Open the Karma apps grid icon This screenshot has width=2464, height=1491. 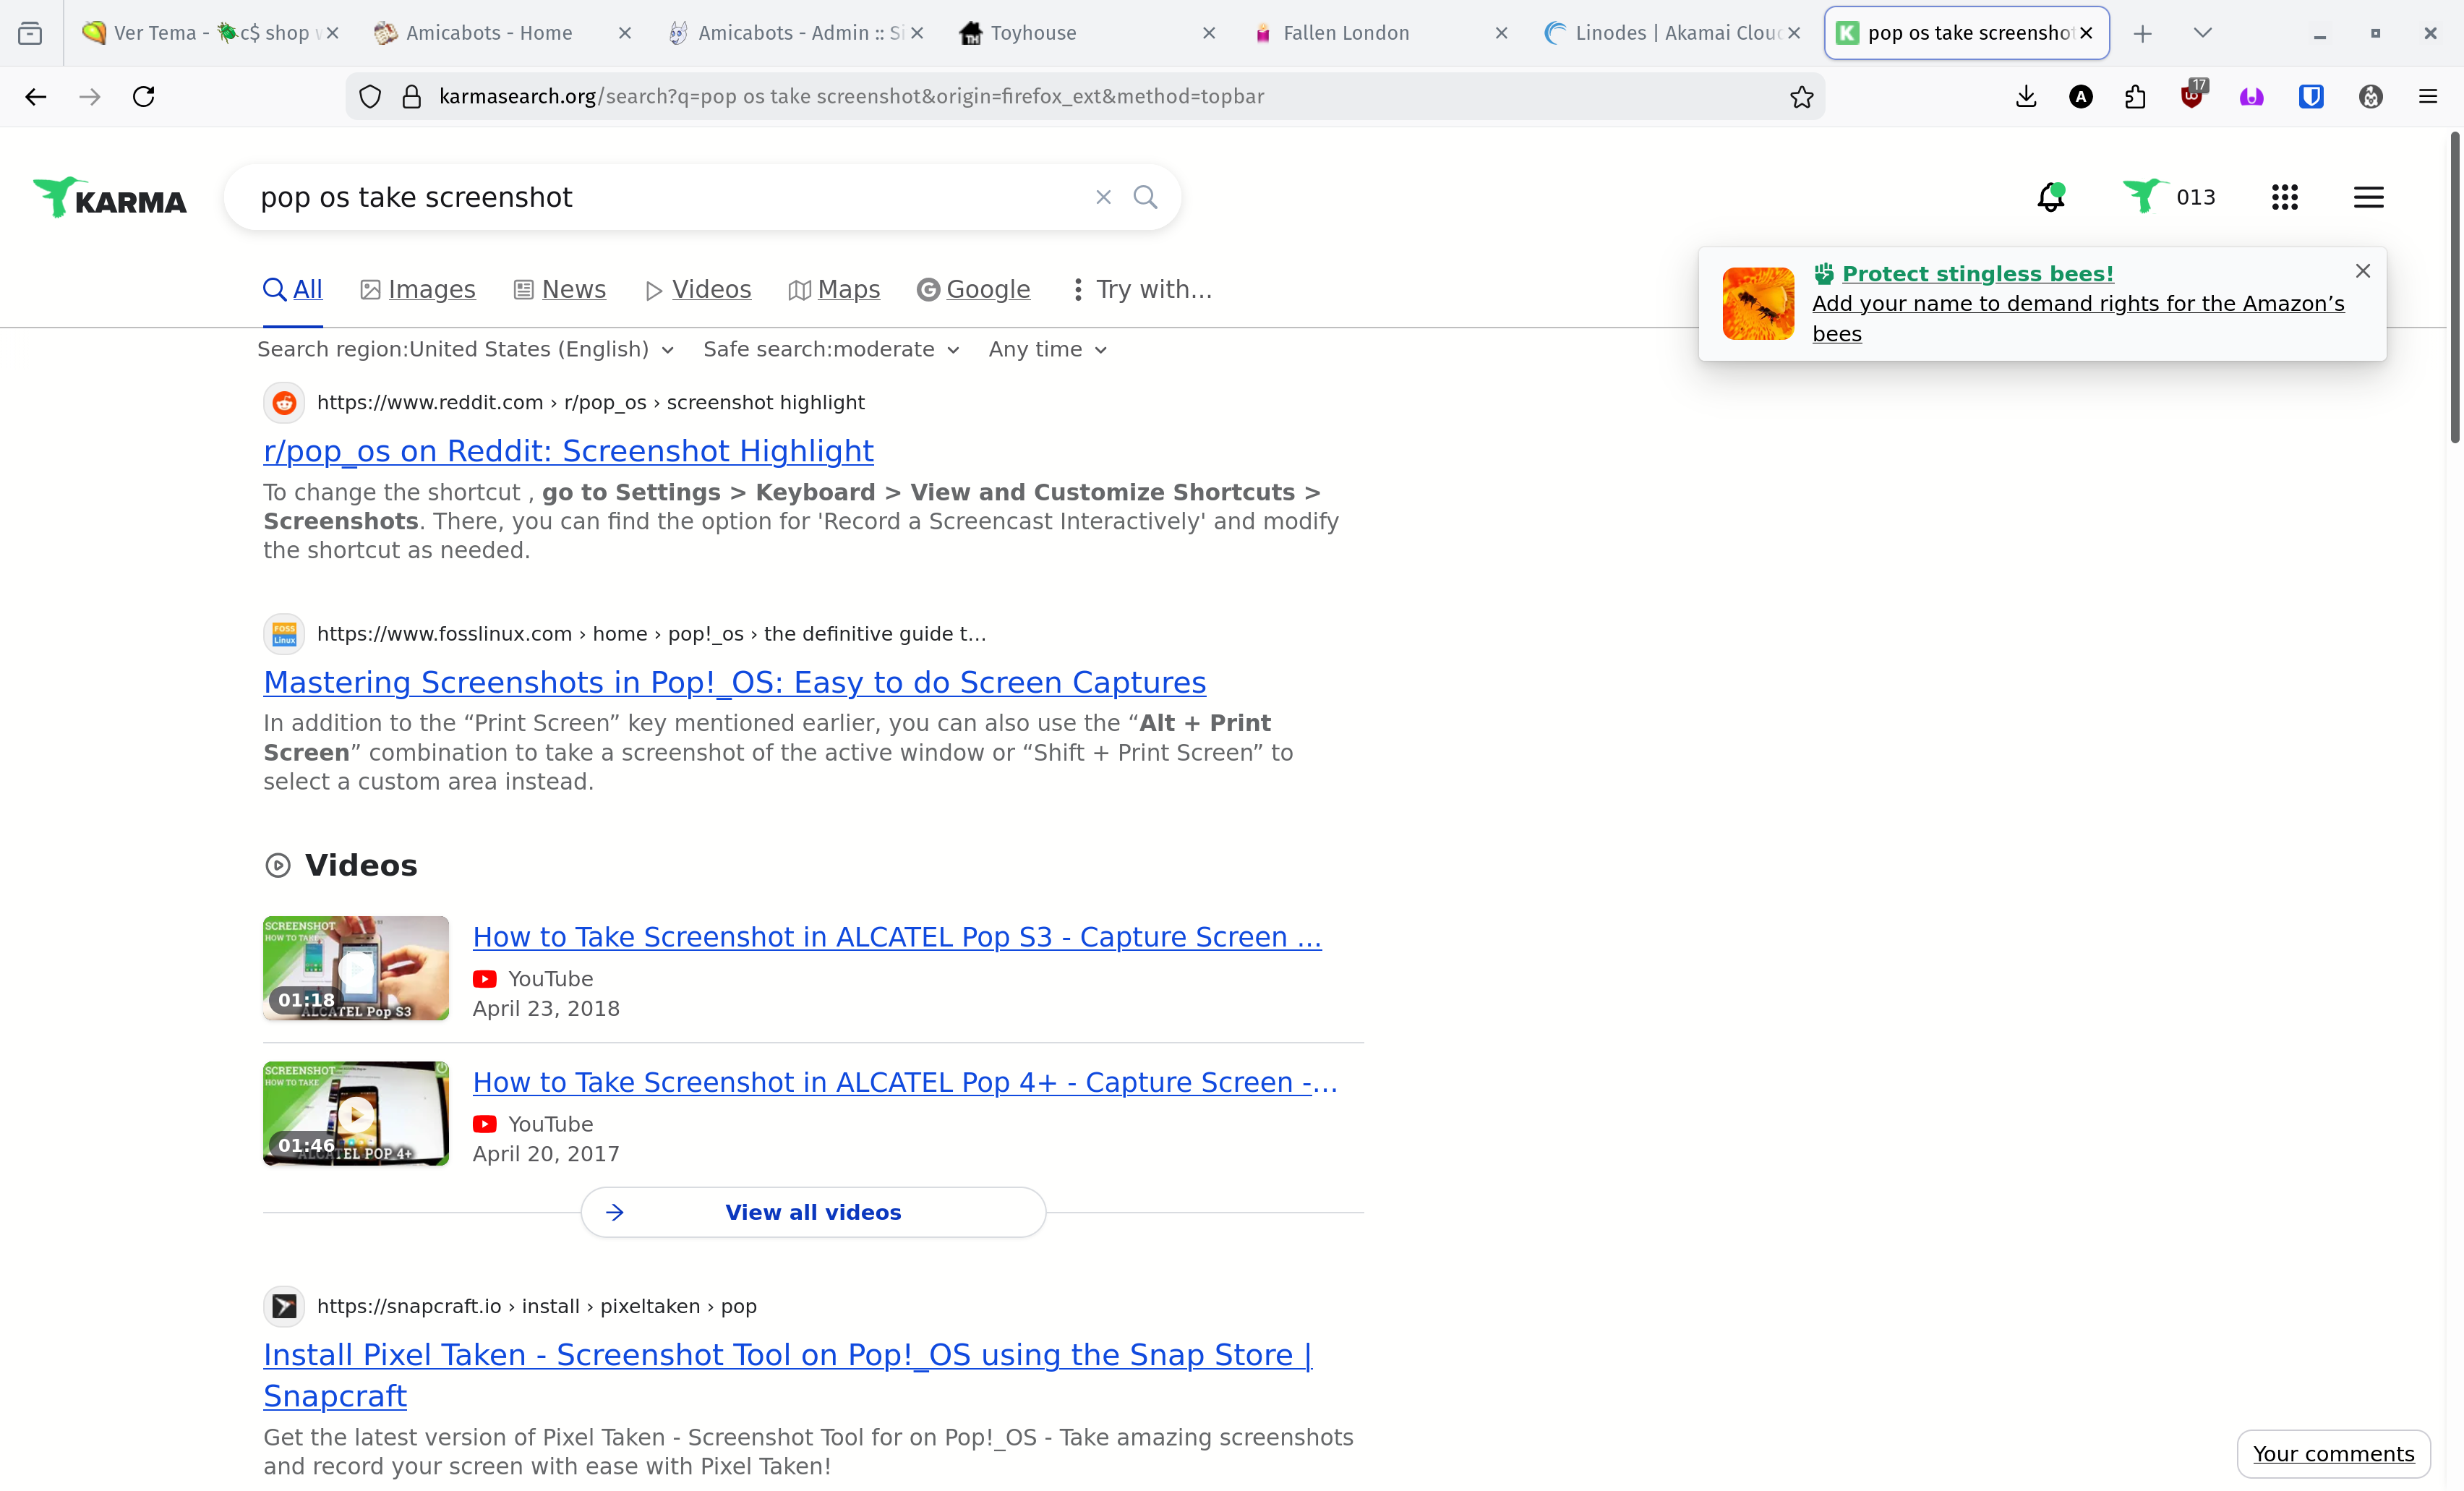click(2284, 197)
